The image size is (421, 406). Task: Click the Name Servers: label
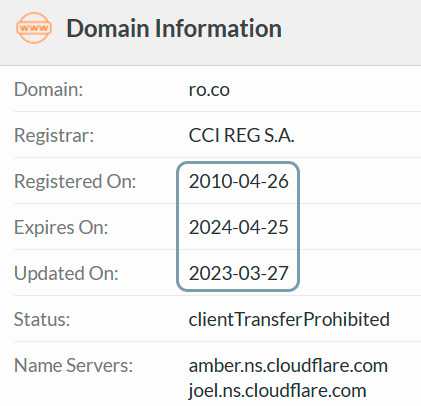[x=73, y=365]
